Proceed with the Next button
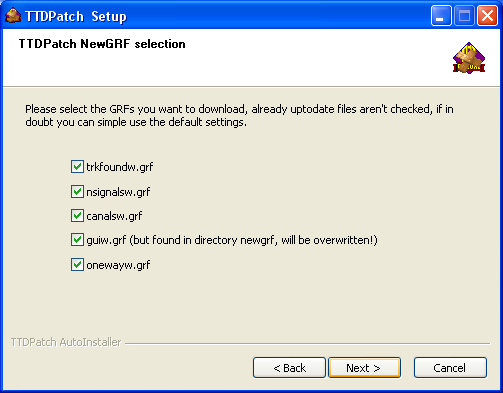This screenshot has width=503, height=393. (365, 368)
